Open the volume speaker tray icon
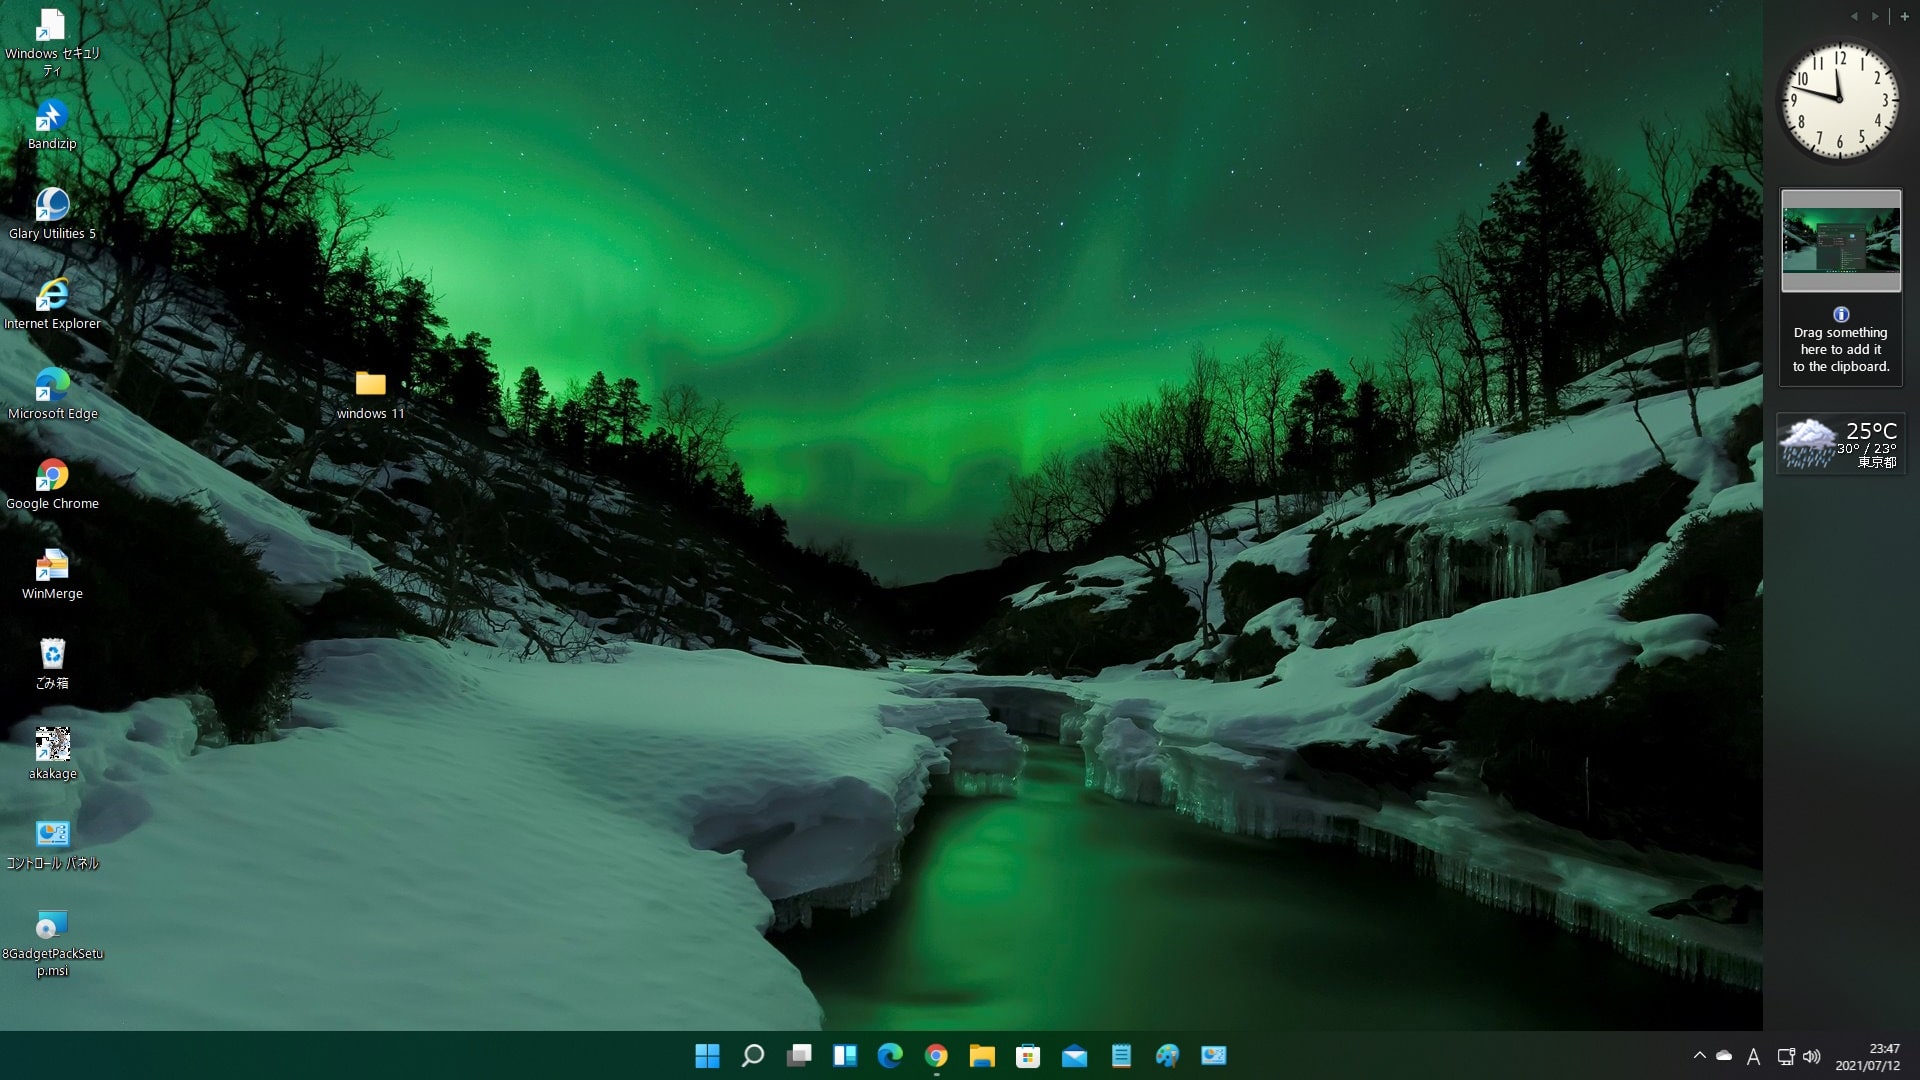 1811,1056
